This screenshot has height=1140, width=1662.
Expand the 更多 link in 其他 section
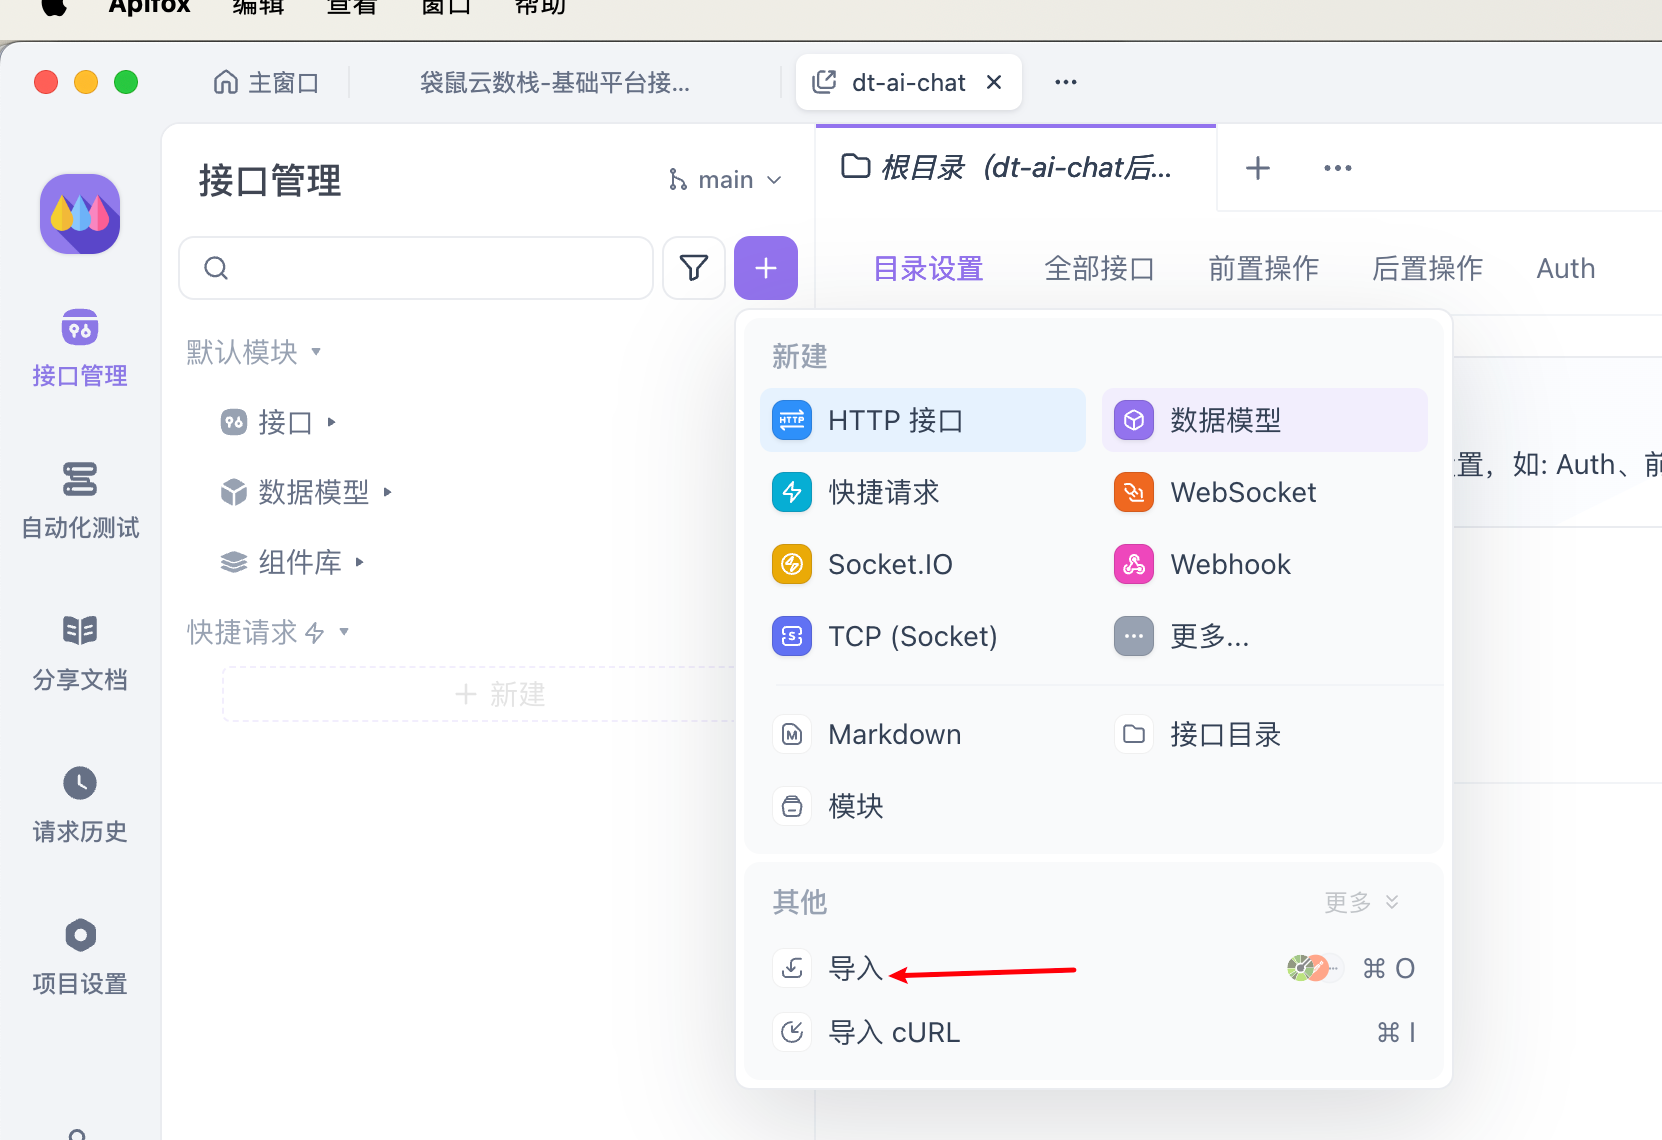pos(1361,902)
